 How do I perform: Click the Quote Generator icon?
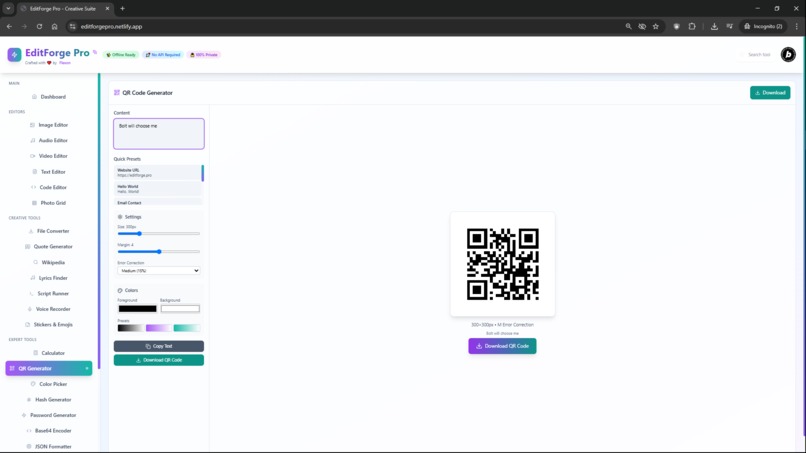click(28, 247)
